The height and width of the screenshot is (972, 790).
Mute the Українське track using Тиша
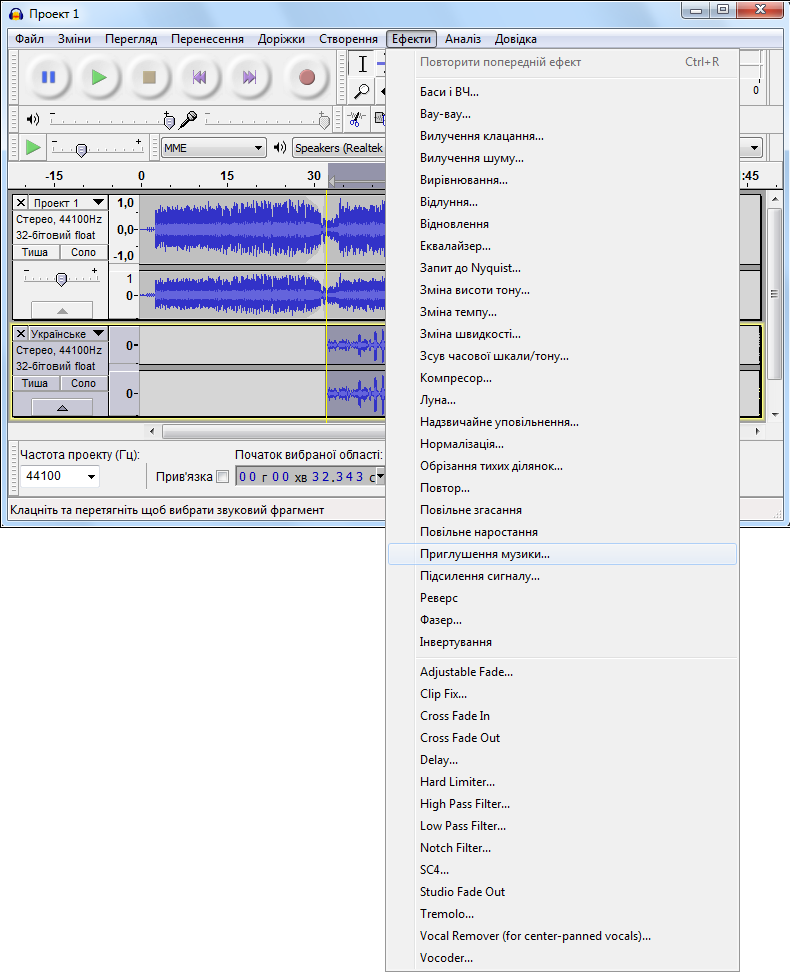(35, 383)
